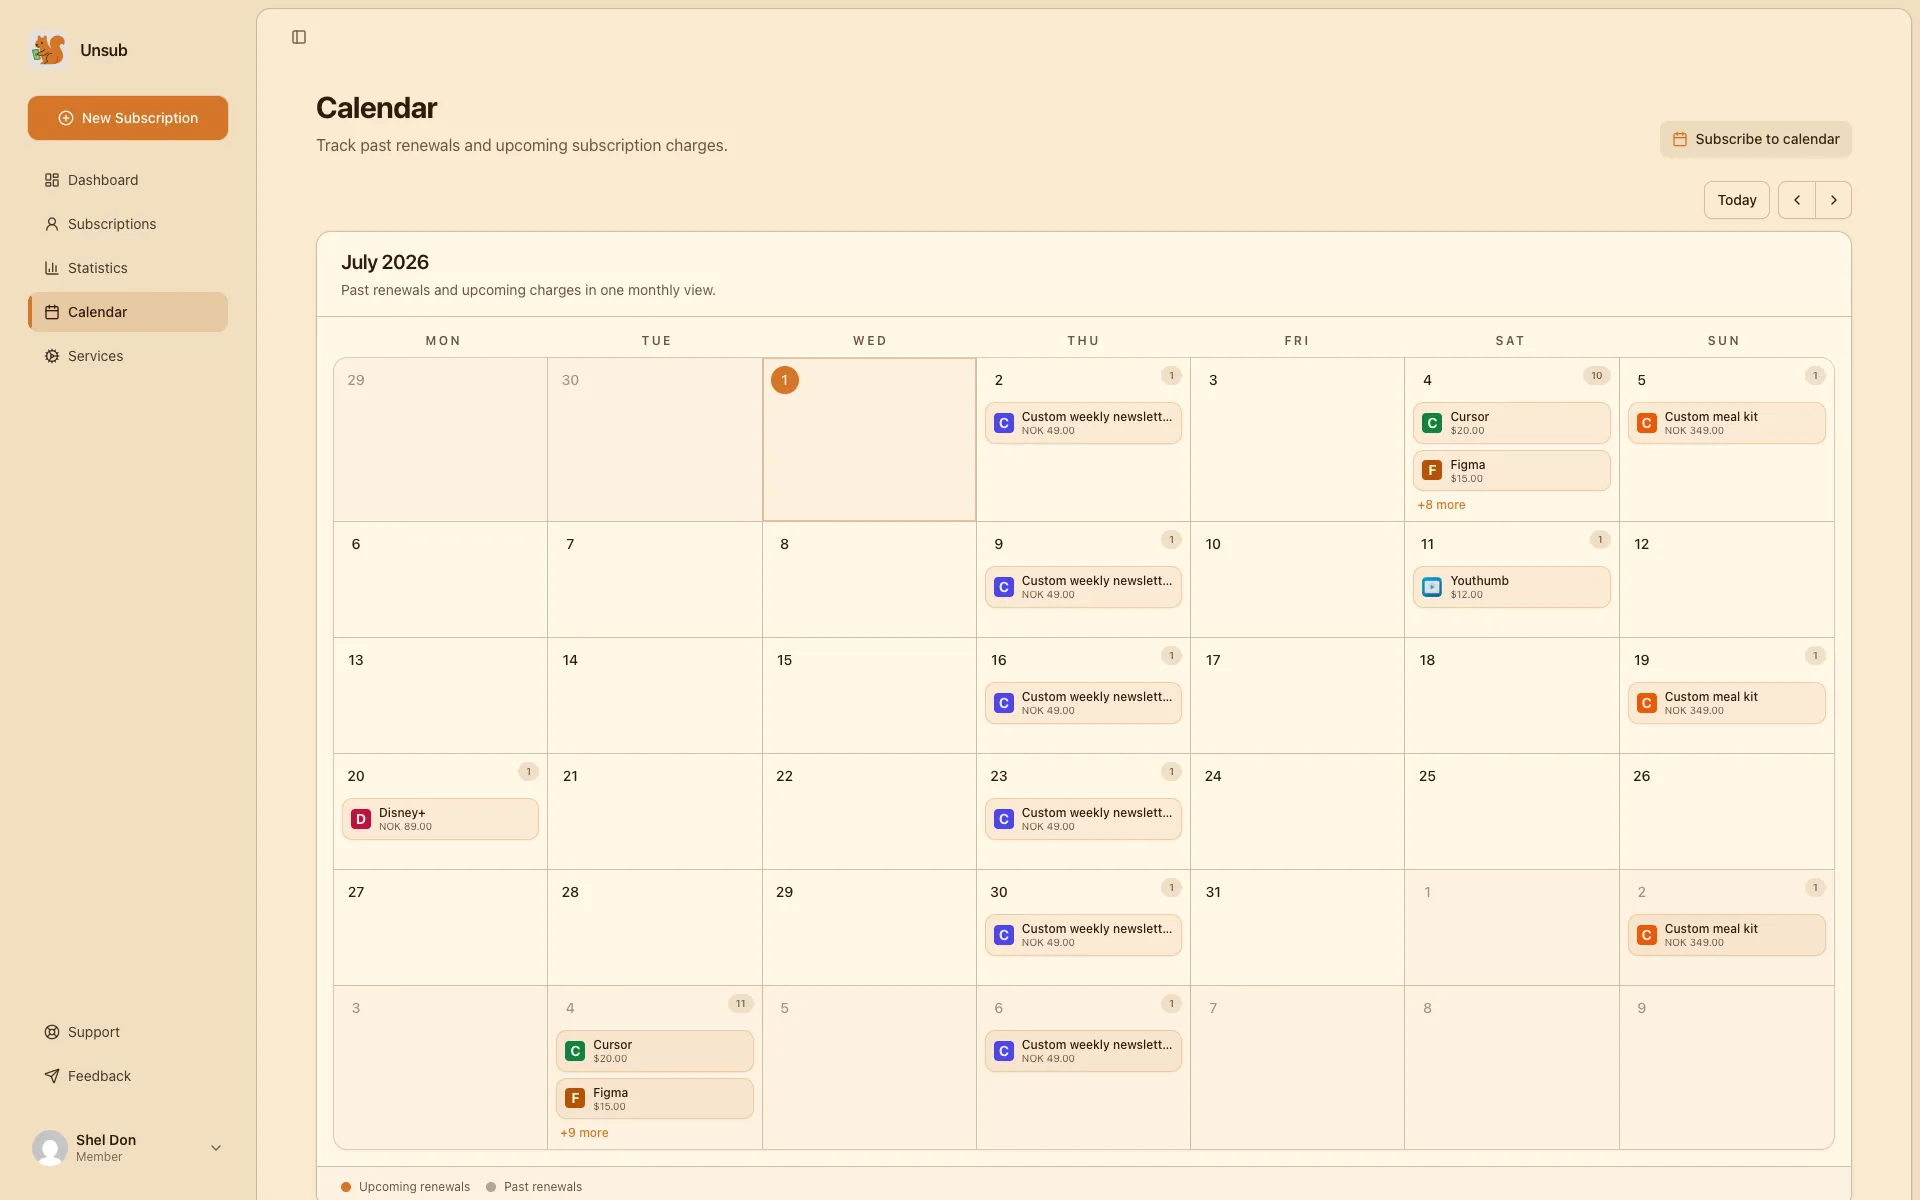1920x1200 pixels.
Task: Open Youthumb $12.00 entry
Action: (x=1512, y=587)
